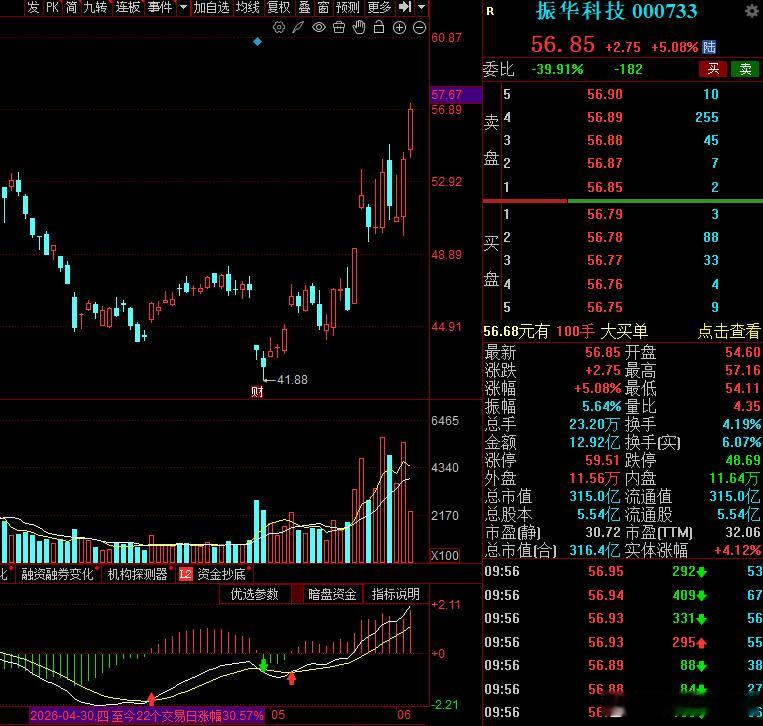Click the 暗盘资金 button
This screenshot has height=726, width=763.
pos(332,594)
